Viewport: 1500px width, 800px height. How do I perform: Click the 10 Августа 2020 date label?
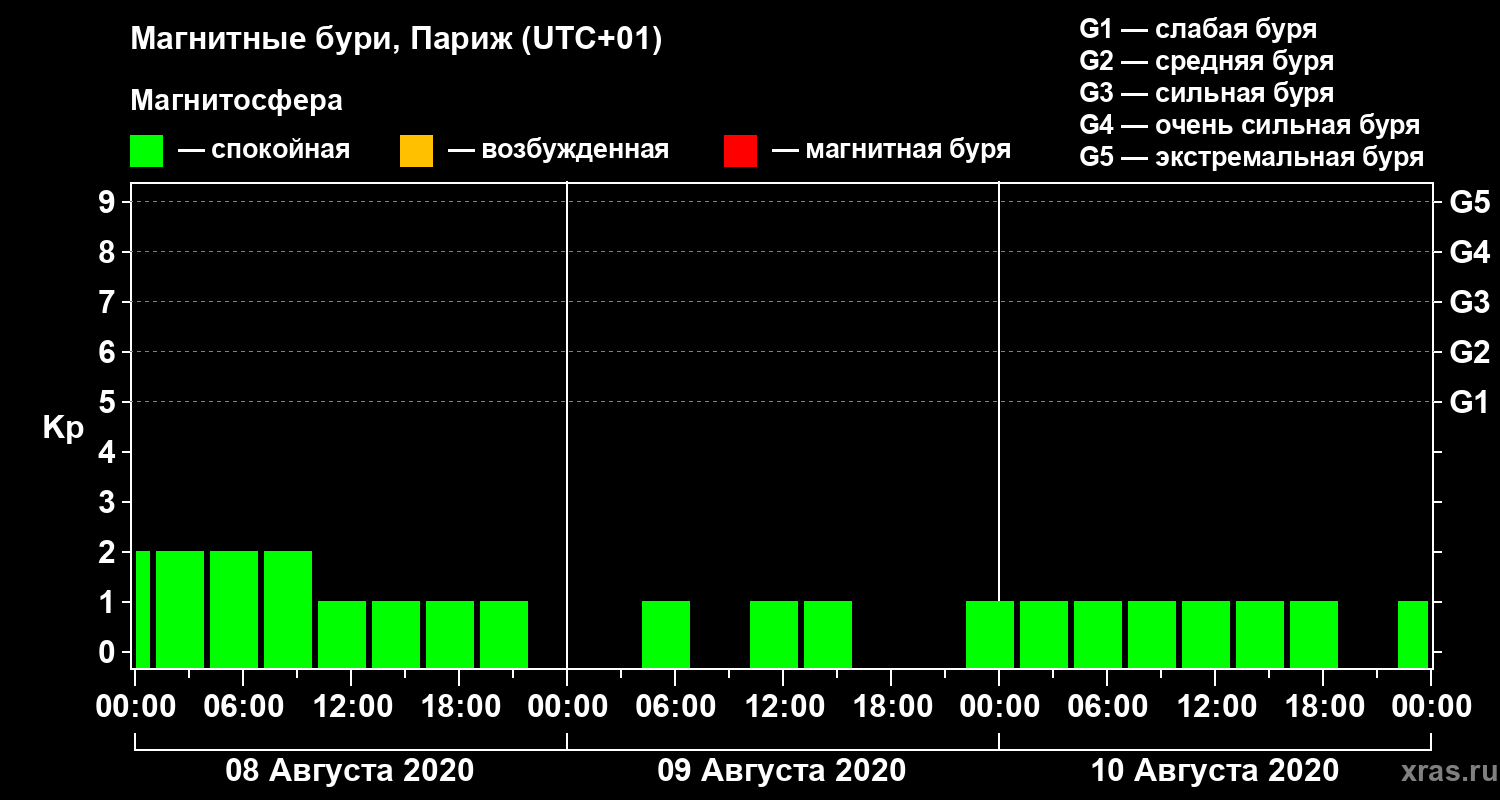click(1215, 771)
